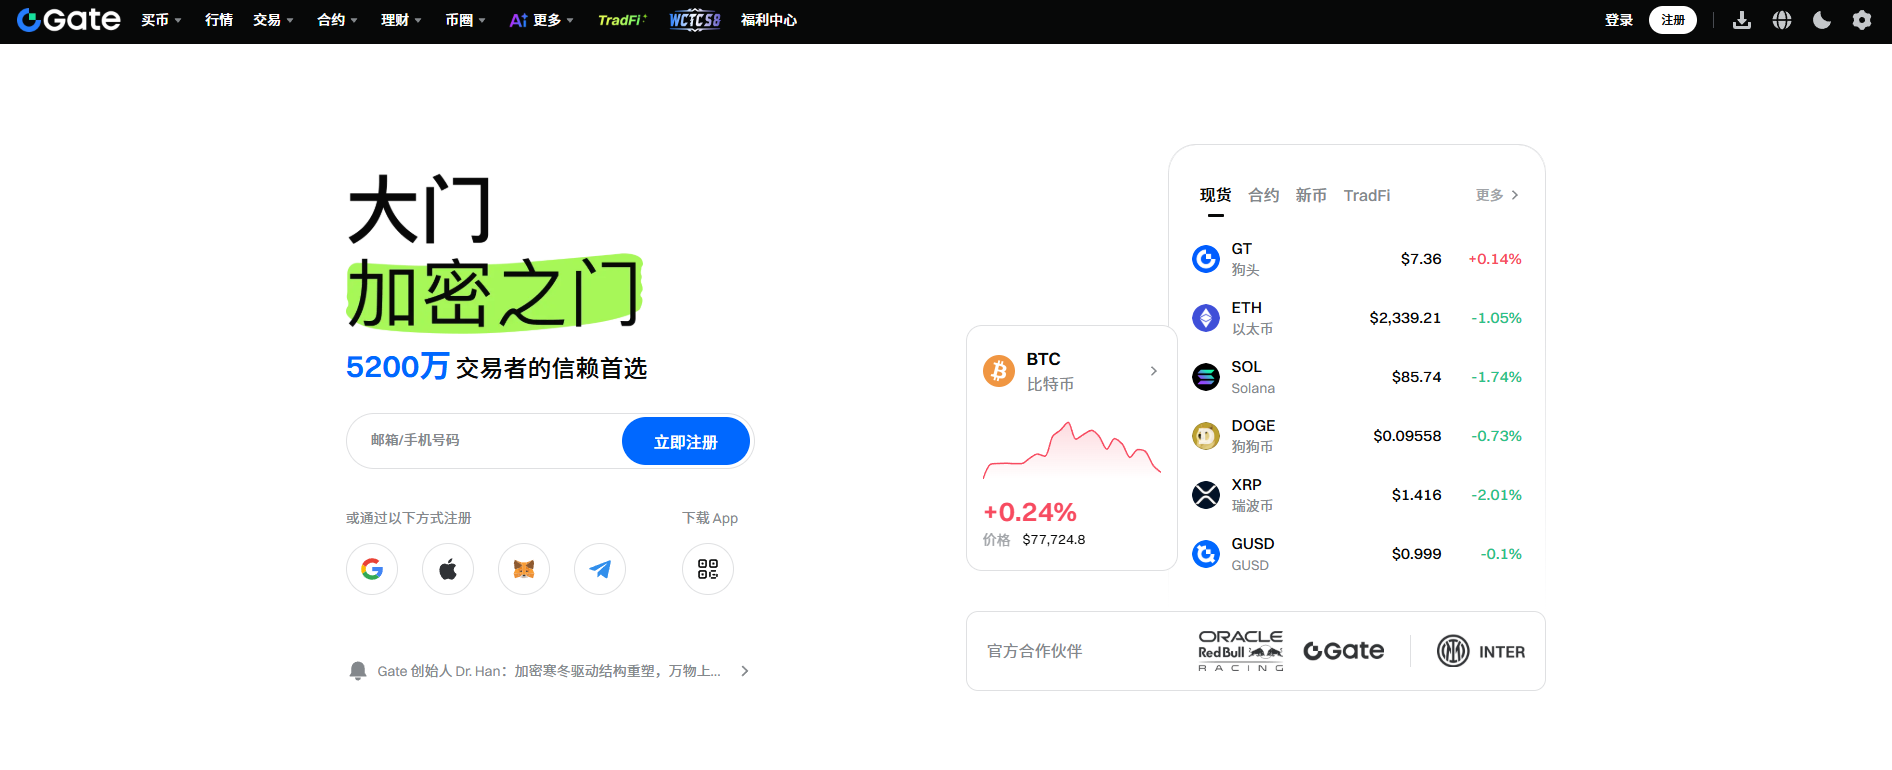Switch to TradFi tab in market panel
This screenshot has height=770, width=1892.
point(1367,195)
